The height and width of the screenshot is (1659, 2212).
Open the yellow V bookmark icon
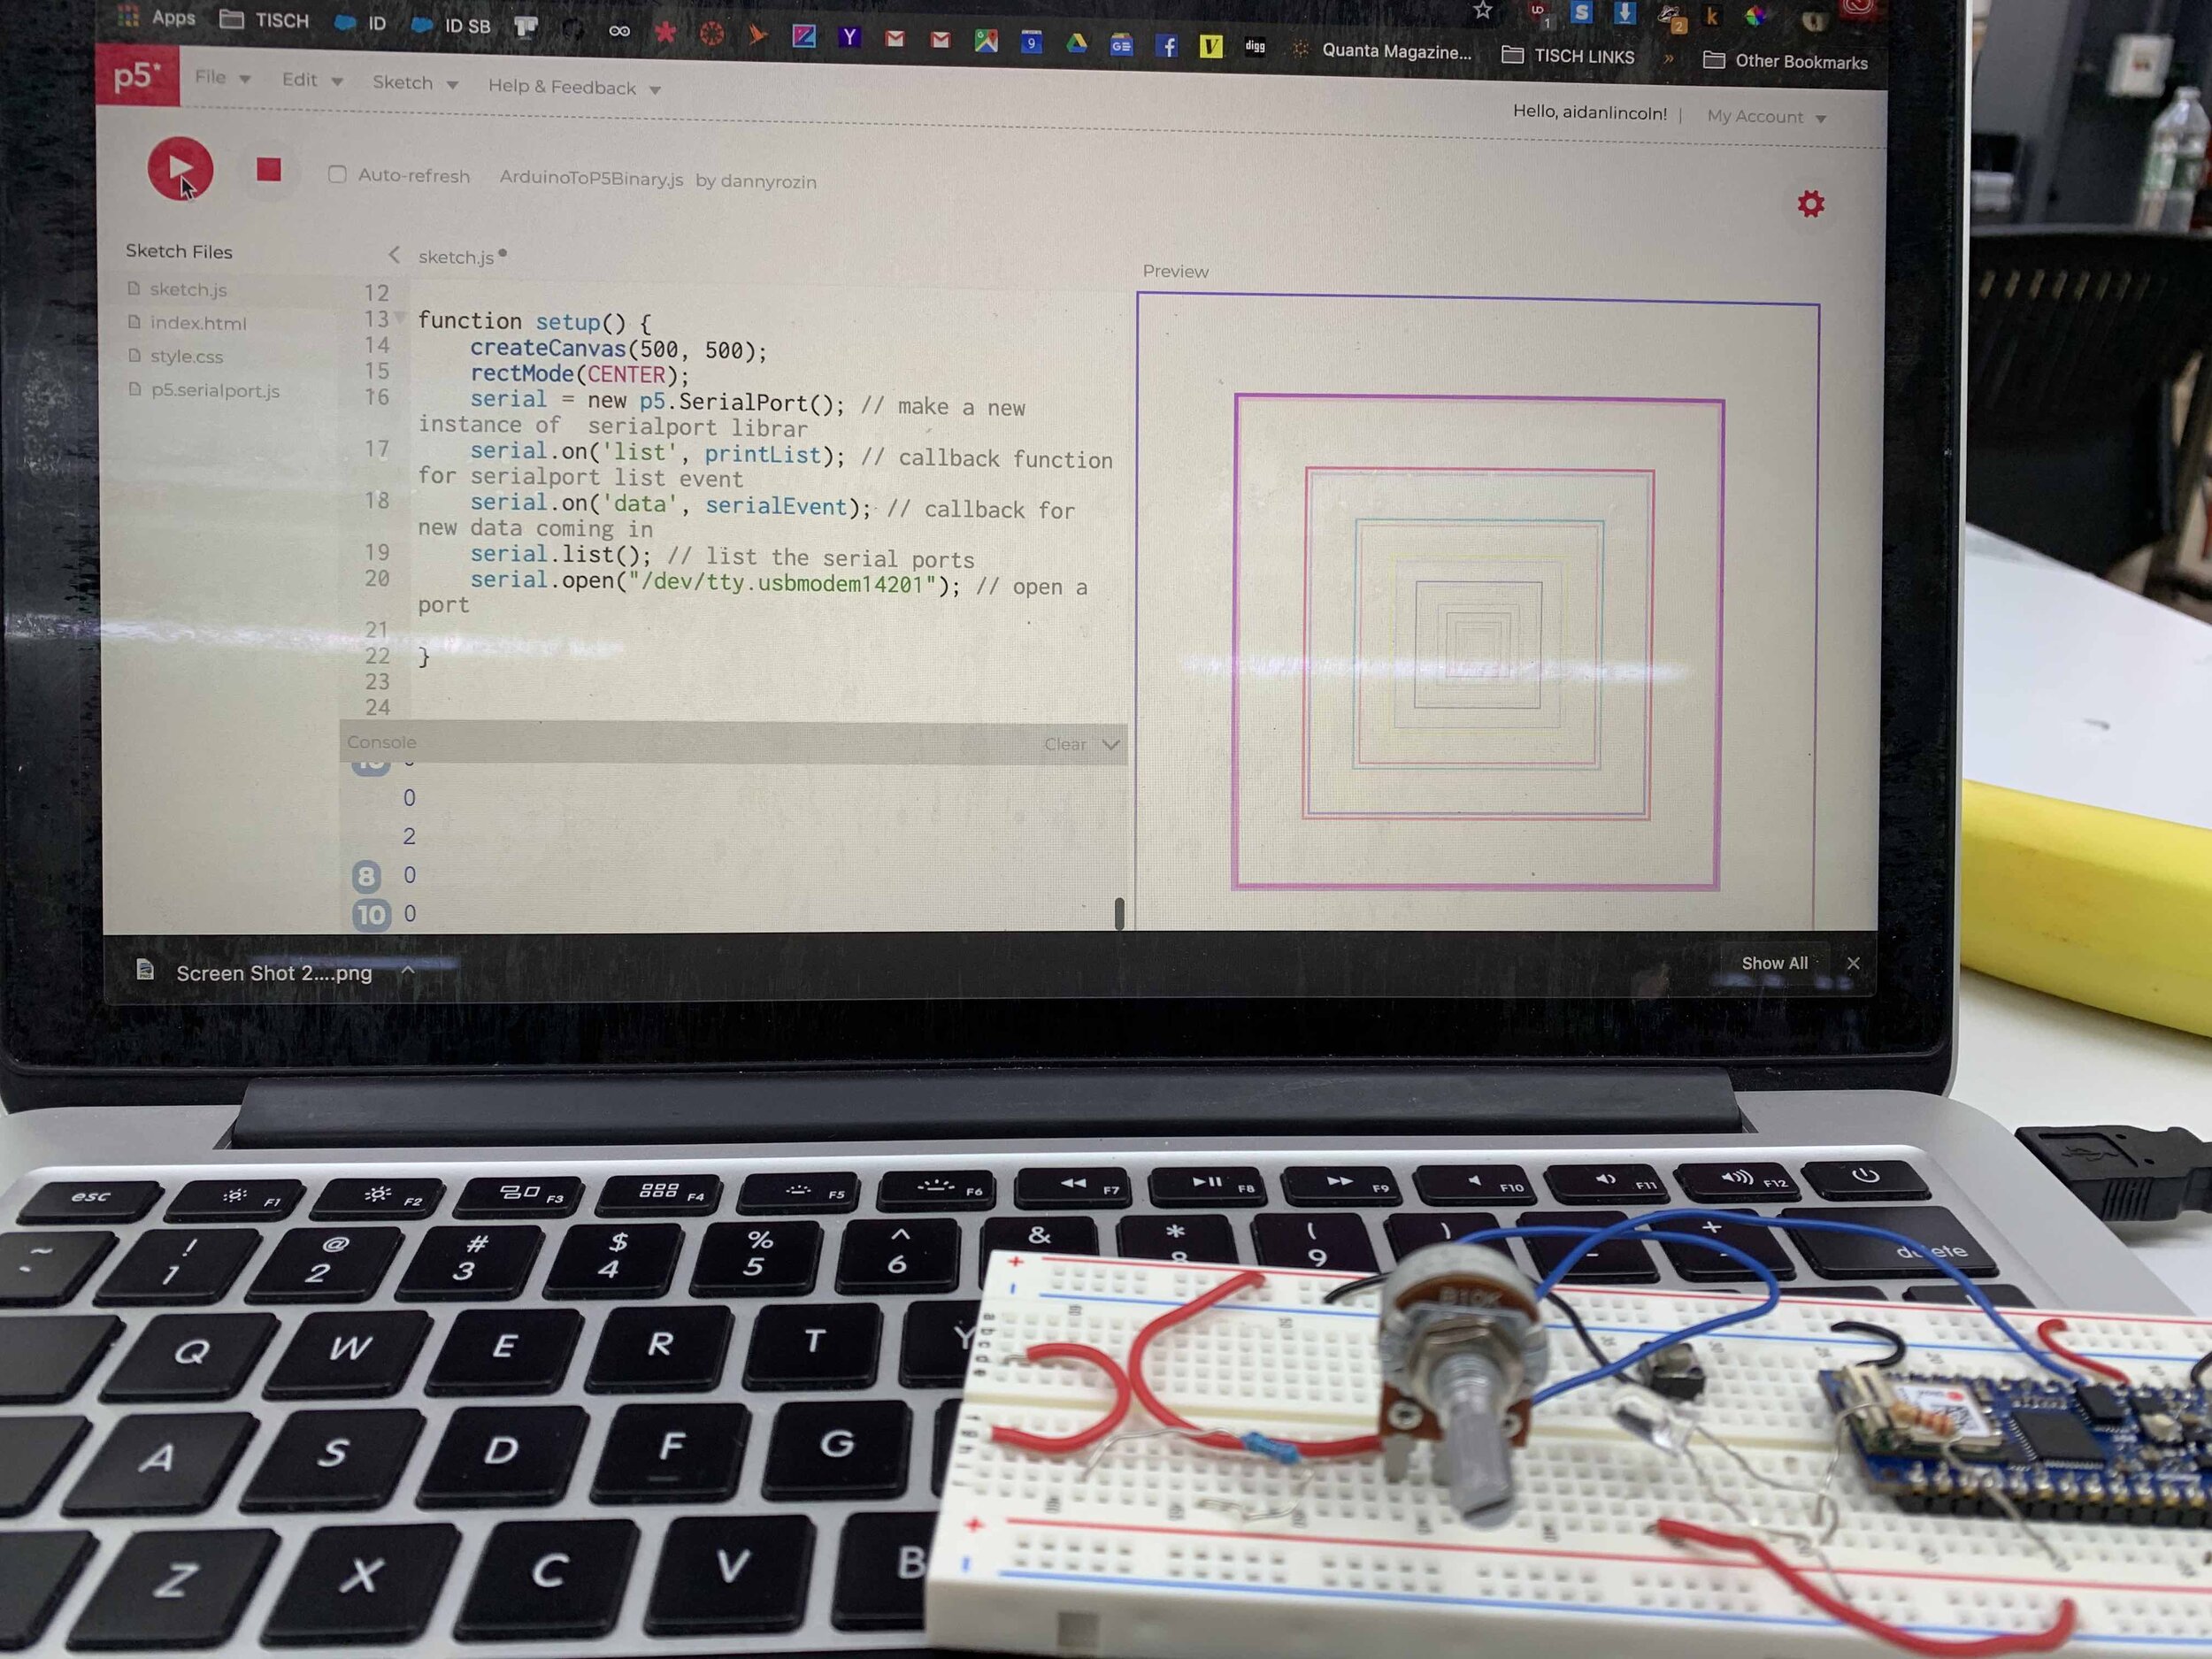[1211, 46]
